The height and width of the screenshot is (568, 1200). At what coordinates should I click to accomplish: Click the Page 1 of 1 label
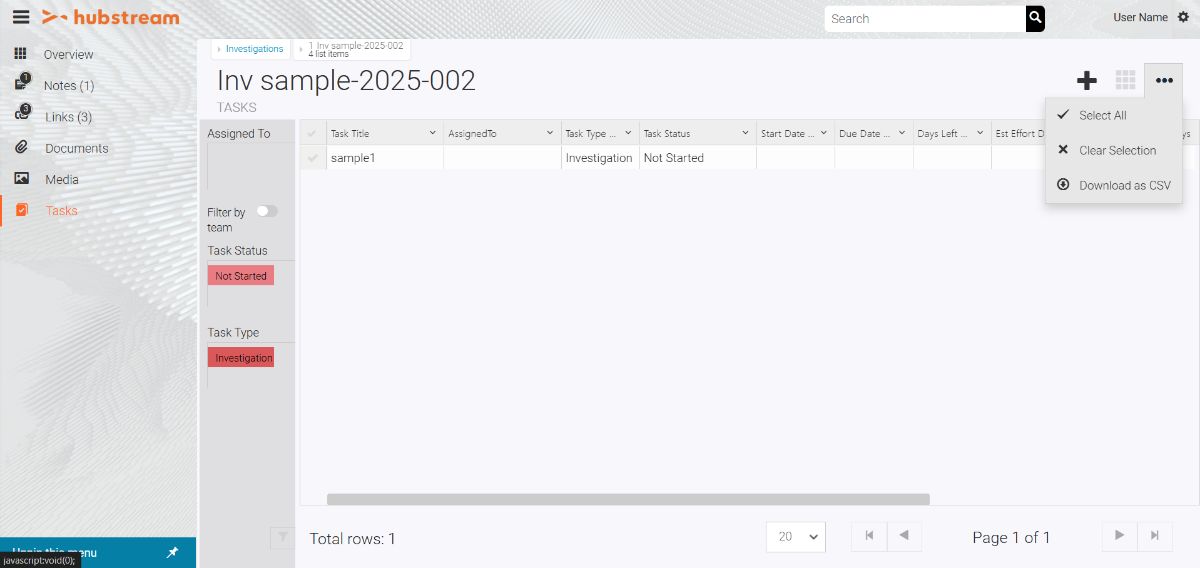click(x=1011, y=537)
